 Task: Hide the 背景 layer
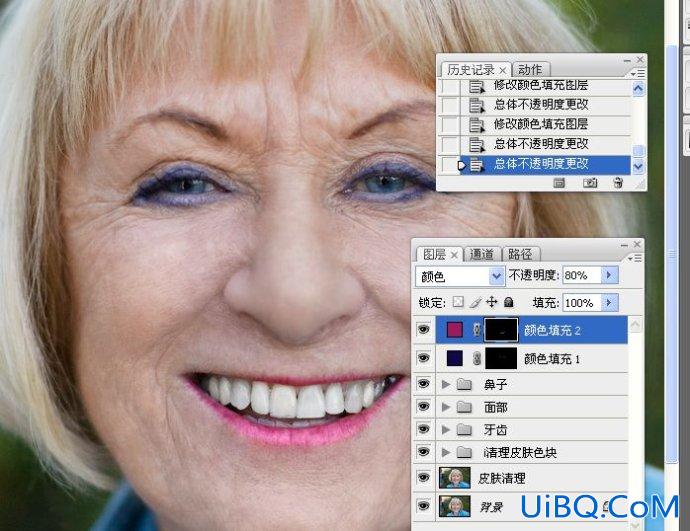[424, 506]
